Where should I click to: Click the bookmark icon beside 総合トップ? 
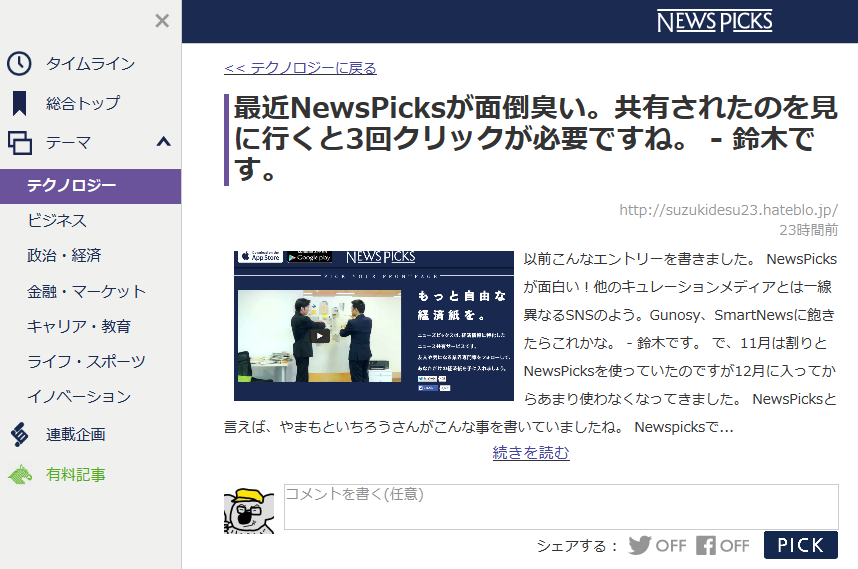(20, 103)
